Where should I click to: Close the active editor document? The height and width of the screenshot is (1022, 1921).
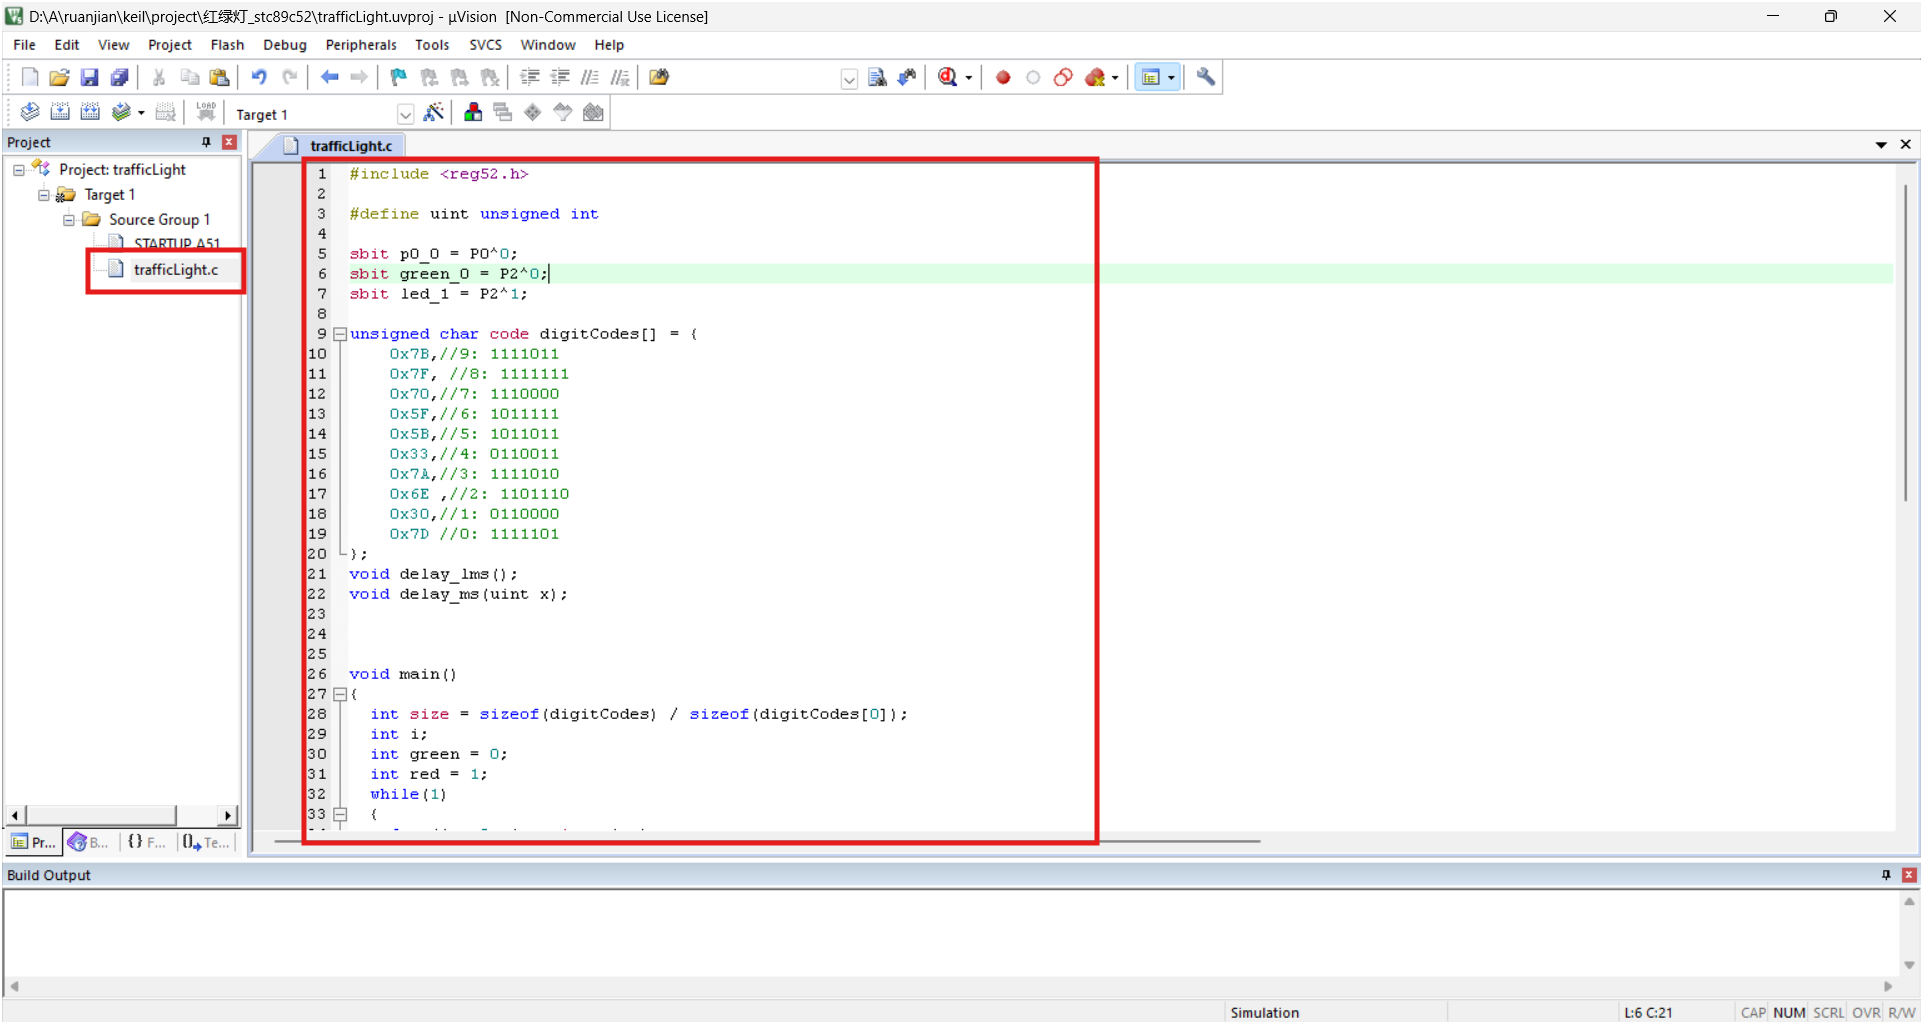(1906, 145)
